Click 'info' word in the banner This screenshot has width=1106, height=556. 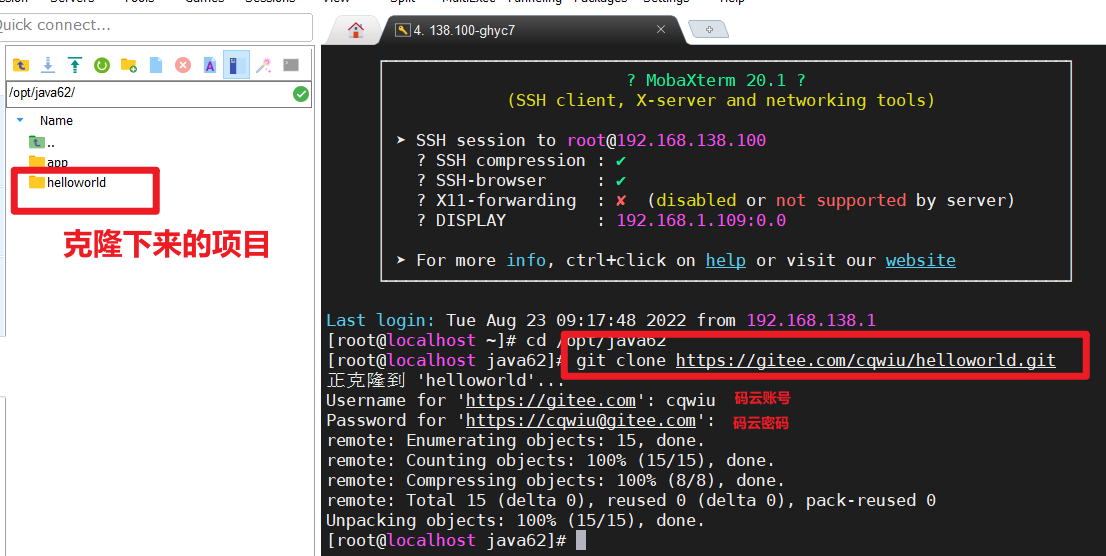coord(526,260)
